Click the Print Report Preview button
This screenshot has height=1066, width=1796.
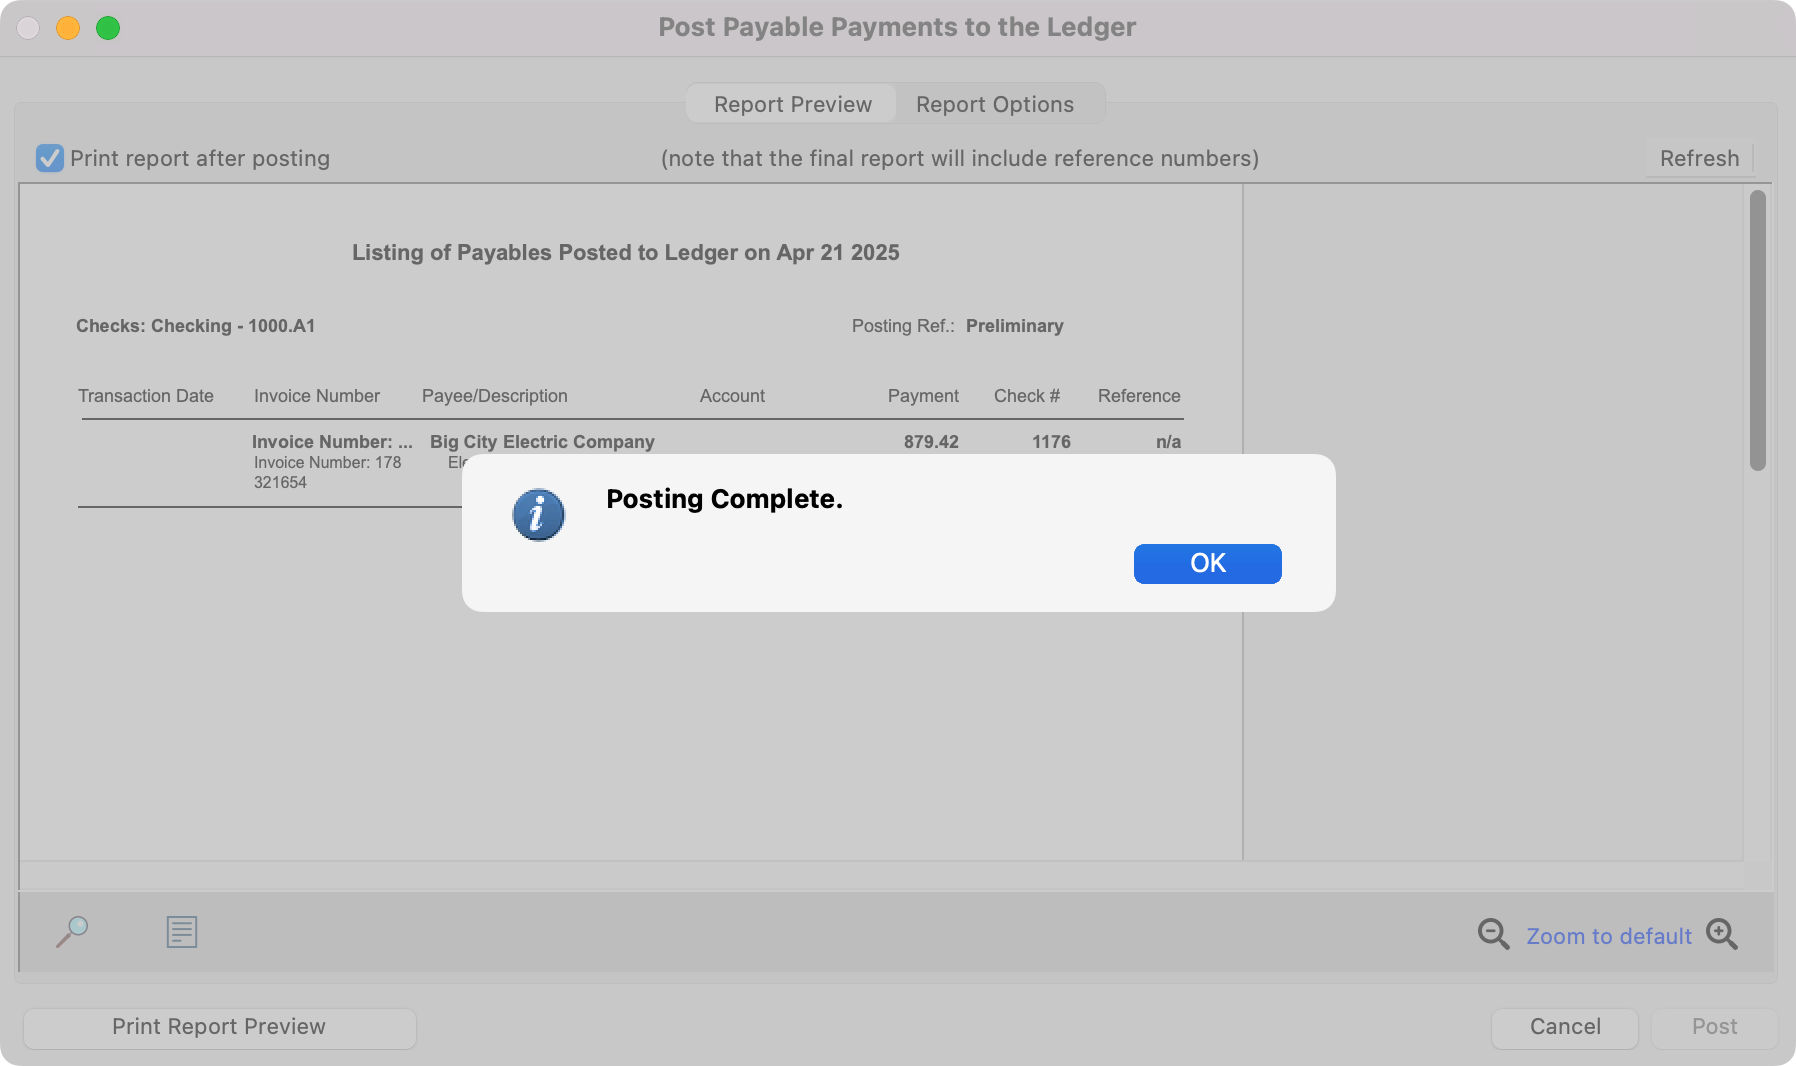219,1027
